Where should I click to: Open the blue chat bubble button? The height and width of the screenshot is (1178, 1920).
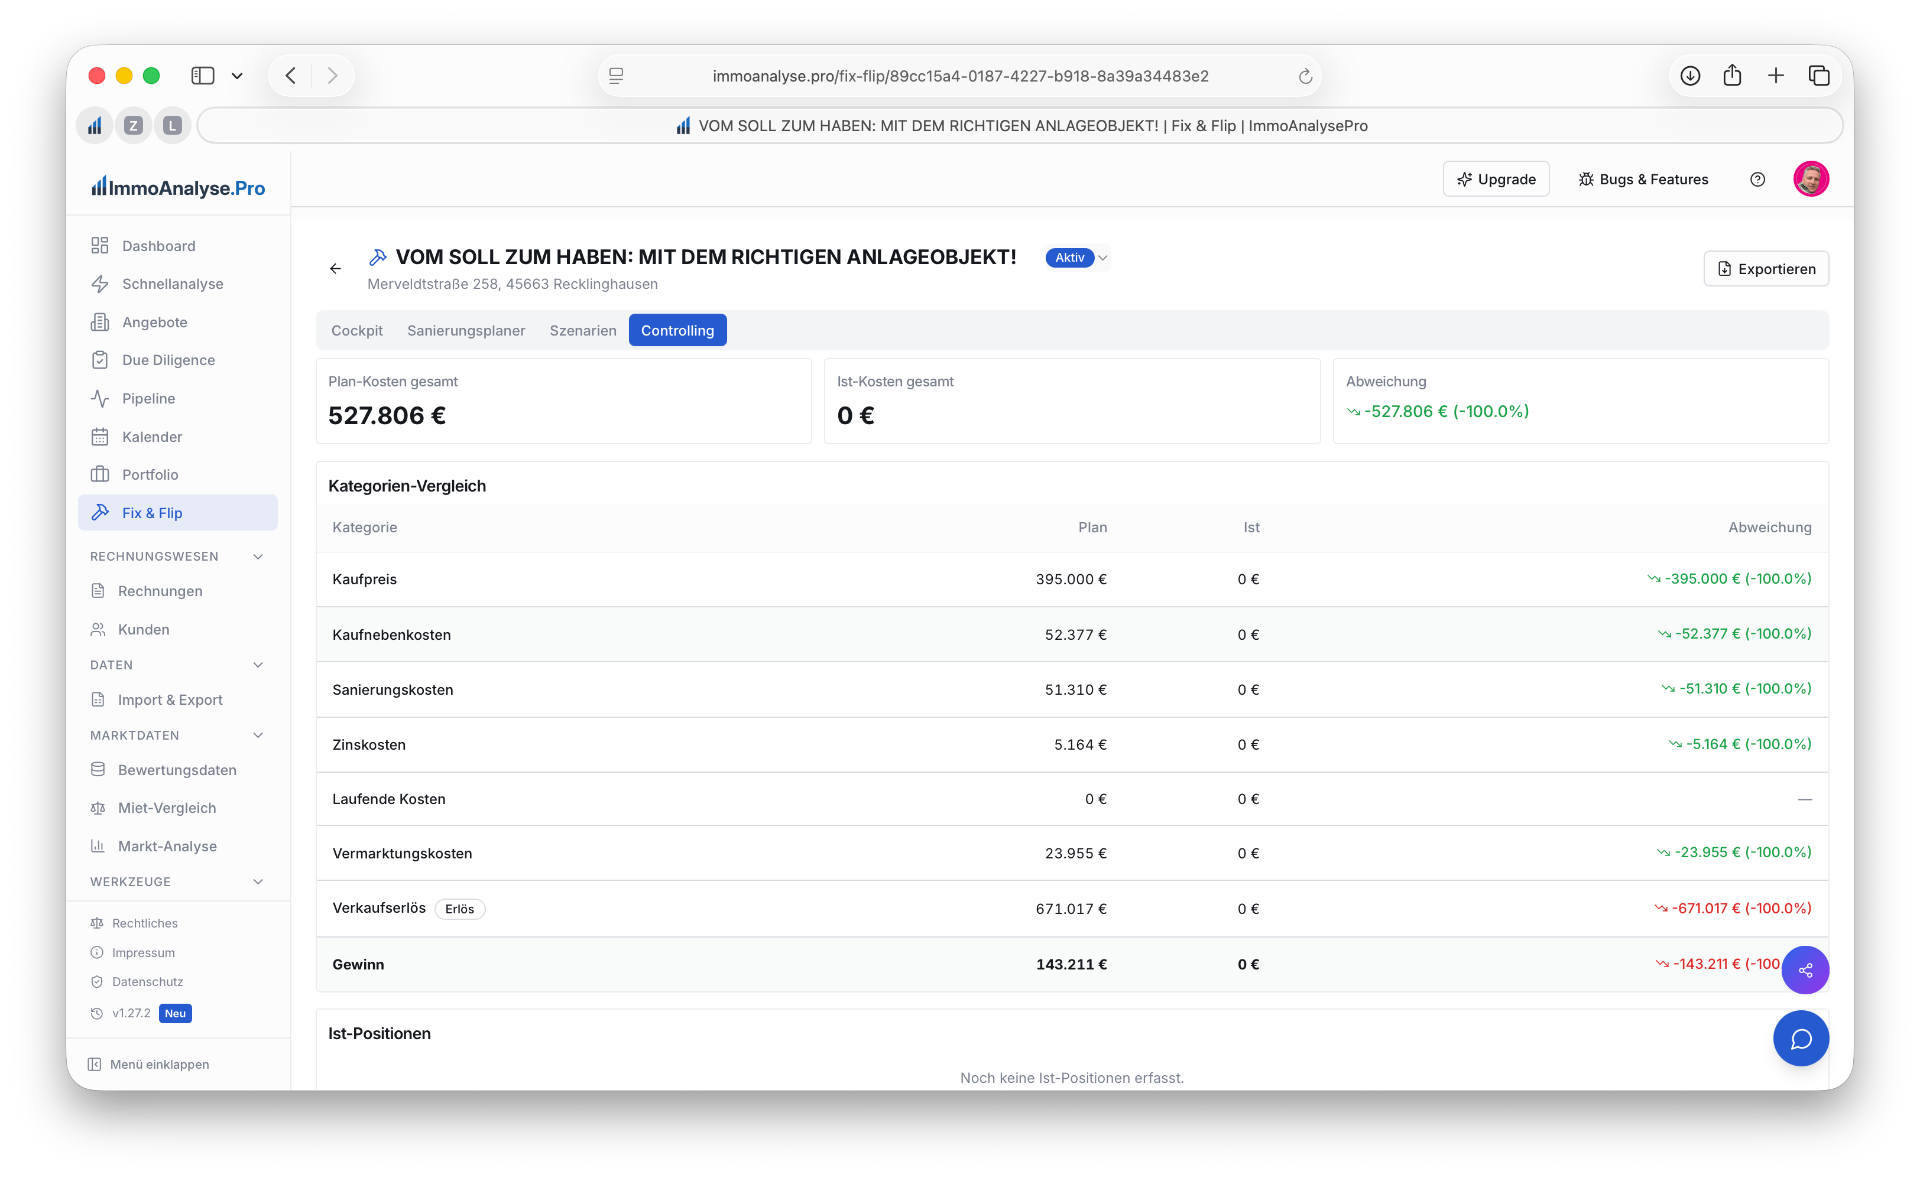[1801, 1039]
